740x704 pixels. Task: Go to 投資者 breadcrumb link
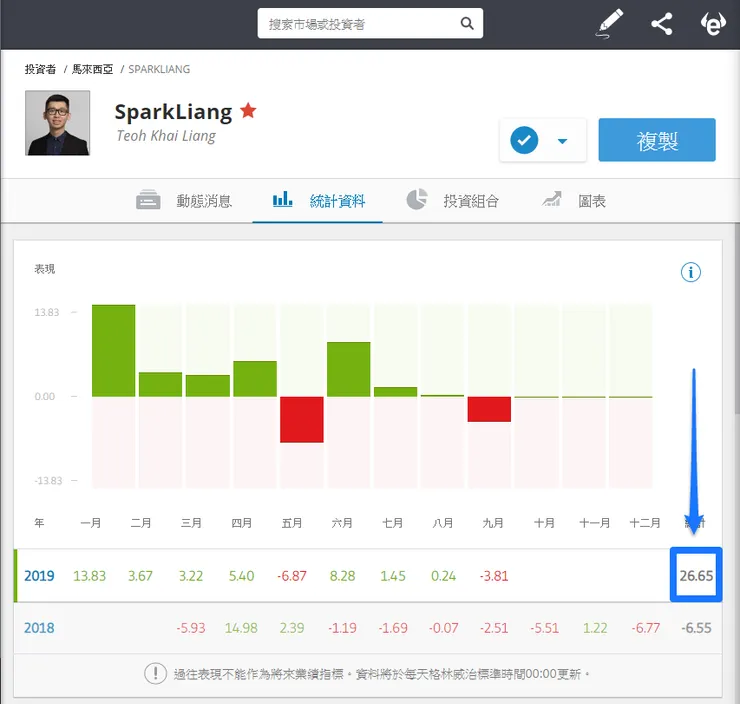coord(40,69)
